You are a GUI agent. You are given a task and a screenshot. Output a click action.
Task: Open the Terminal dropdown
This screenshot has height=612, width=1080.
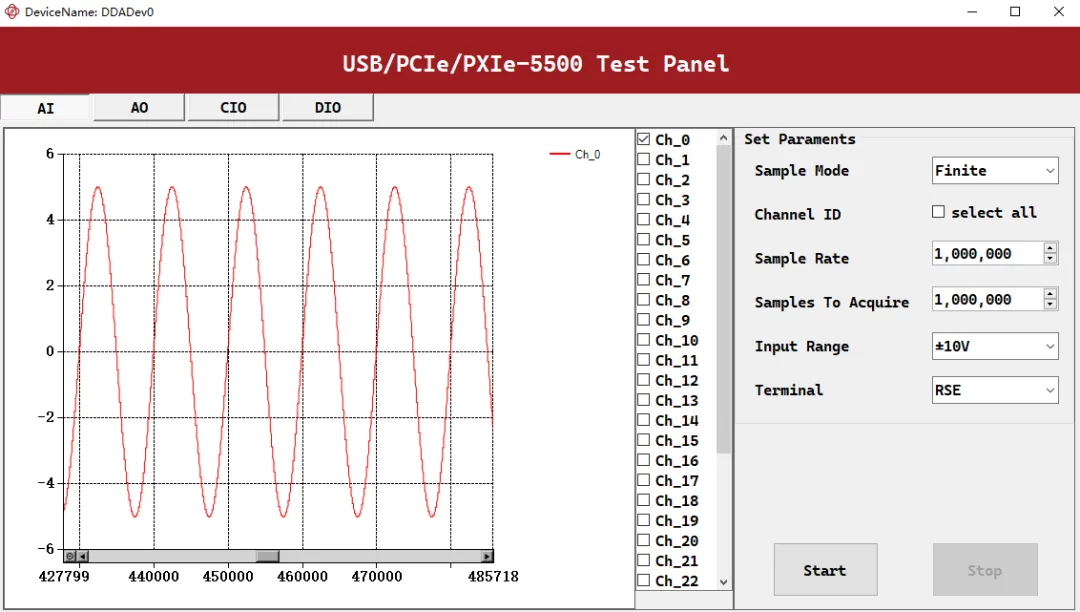[995, 390]
